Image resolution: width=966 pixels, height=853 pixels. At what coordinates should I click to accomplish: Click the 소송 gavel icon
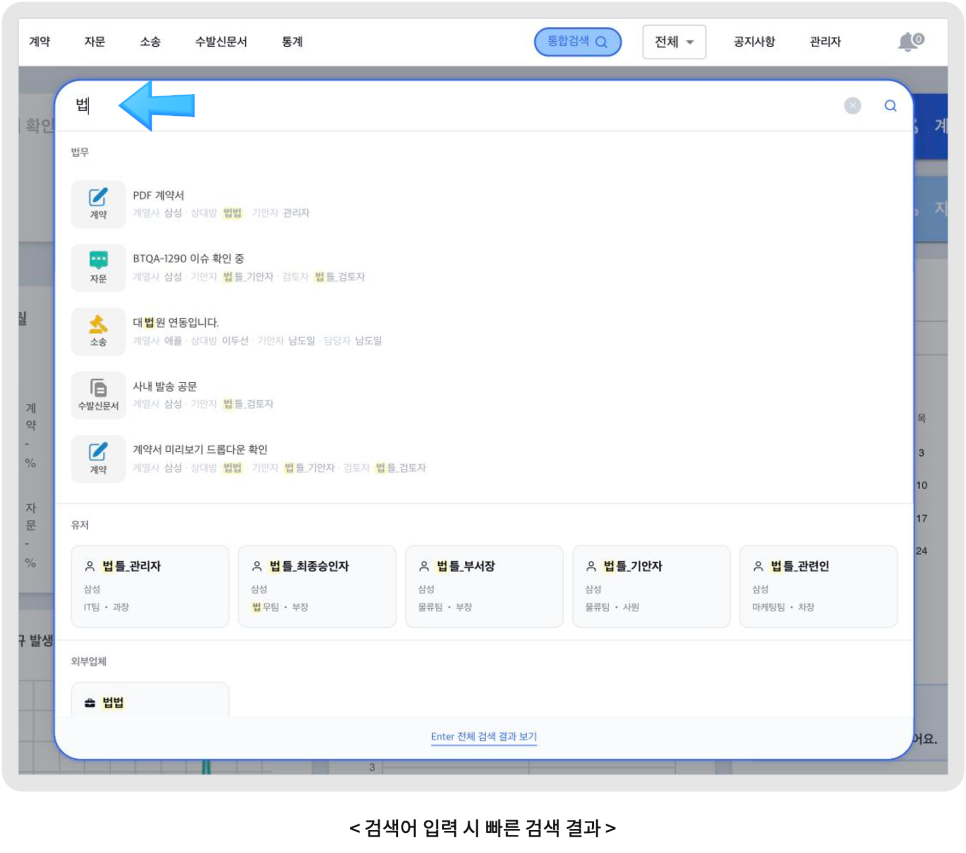[98, 331]
